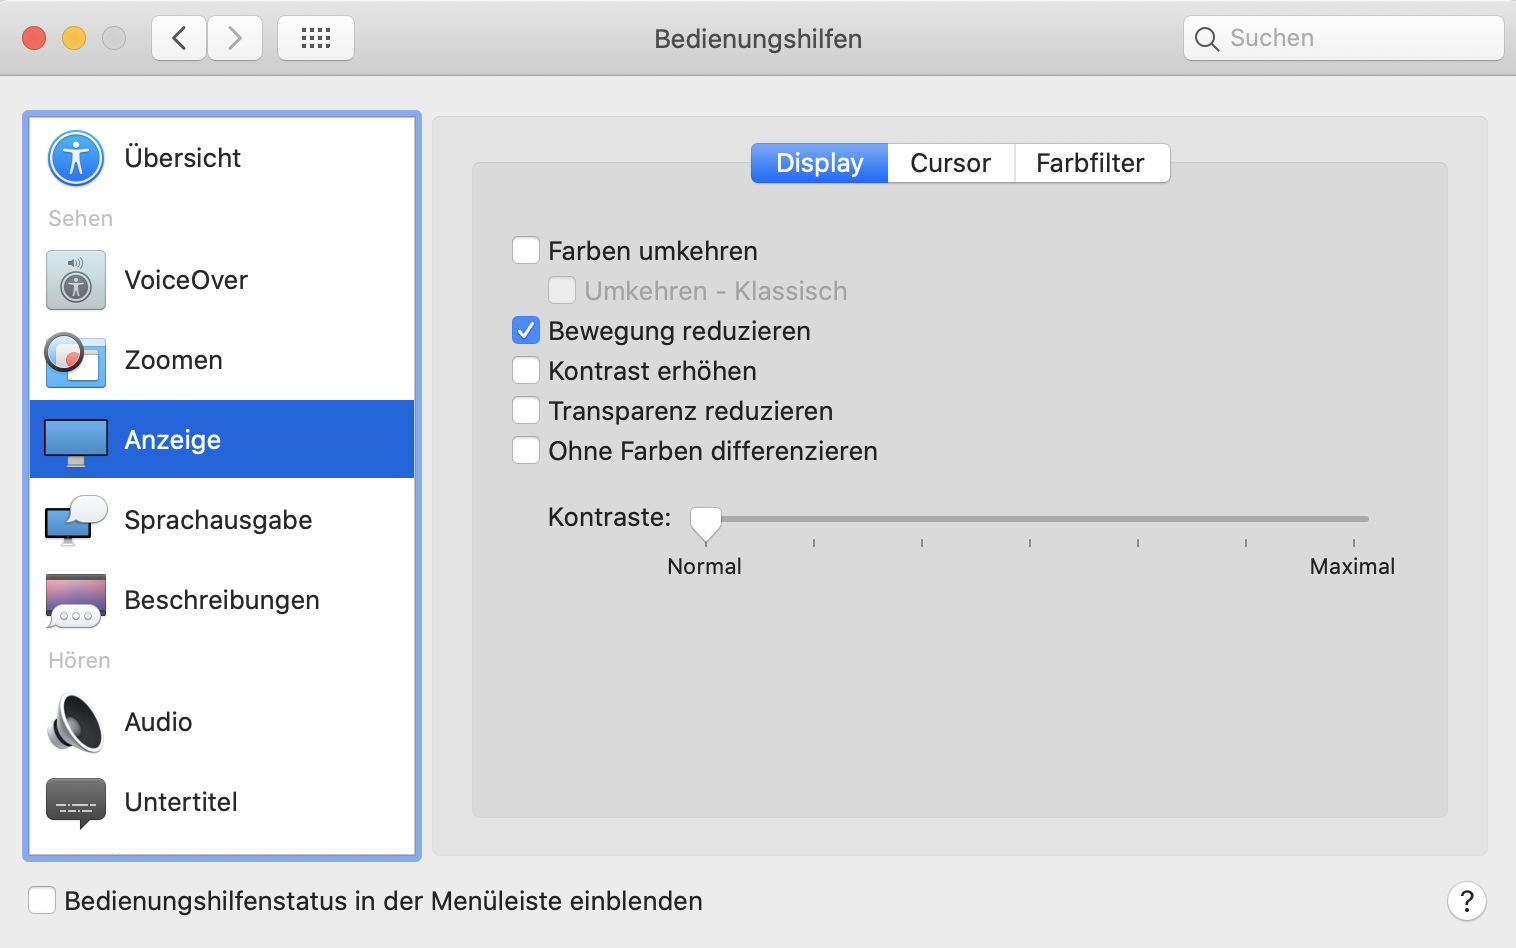This screenshot has height=948, width=1516.
Task: Enable Farben umkehren checkbox
Action: pos(526,250)
